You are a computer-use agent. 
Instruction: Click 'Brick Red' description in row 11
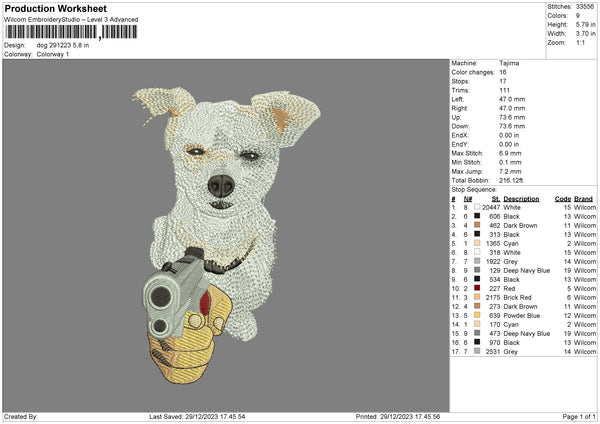(517, 297)
